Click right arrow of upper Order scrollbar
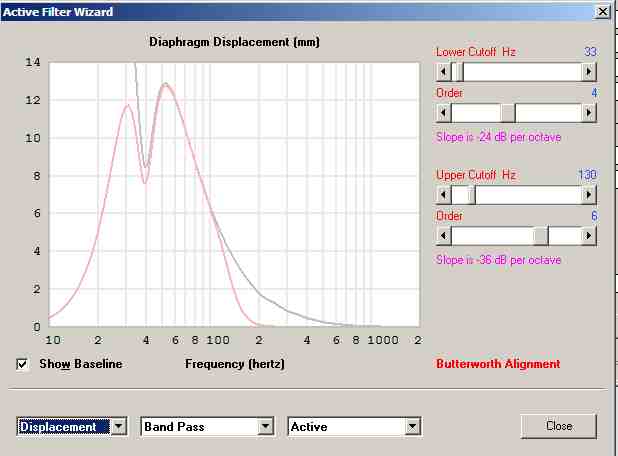 pos(589,236)
